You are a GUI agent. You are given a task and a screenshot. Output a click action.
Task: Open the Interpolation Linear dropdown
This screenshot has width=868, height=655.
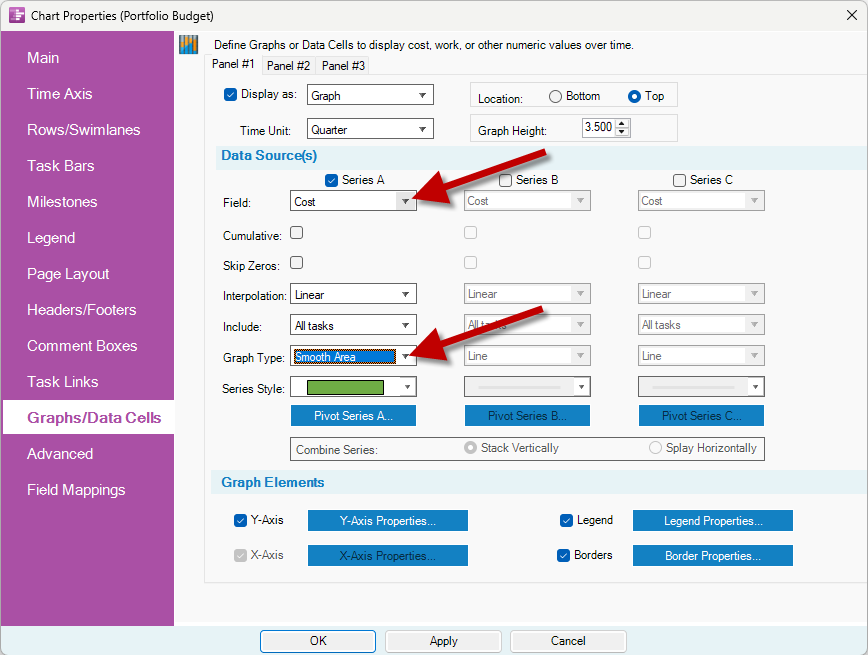click(353, 294)
